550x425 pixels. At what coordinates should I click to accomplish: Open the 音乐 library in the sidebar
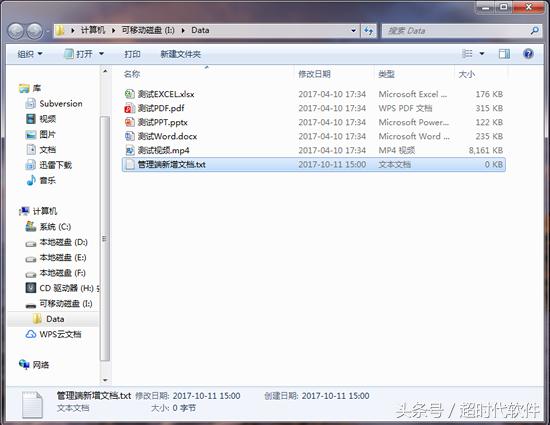pos(41,181)
